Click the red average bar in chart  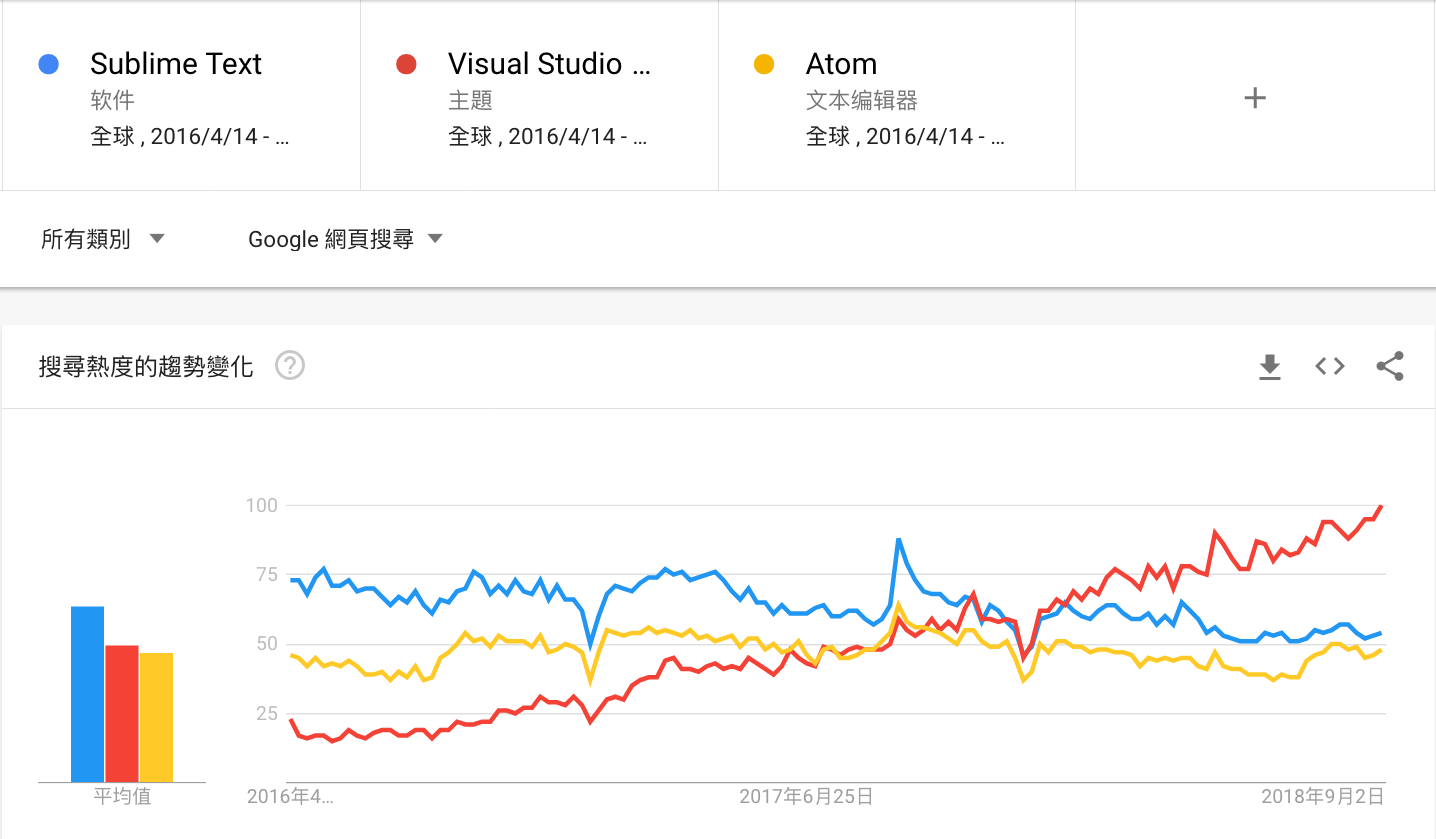(x=122, y=713)
